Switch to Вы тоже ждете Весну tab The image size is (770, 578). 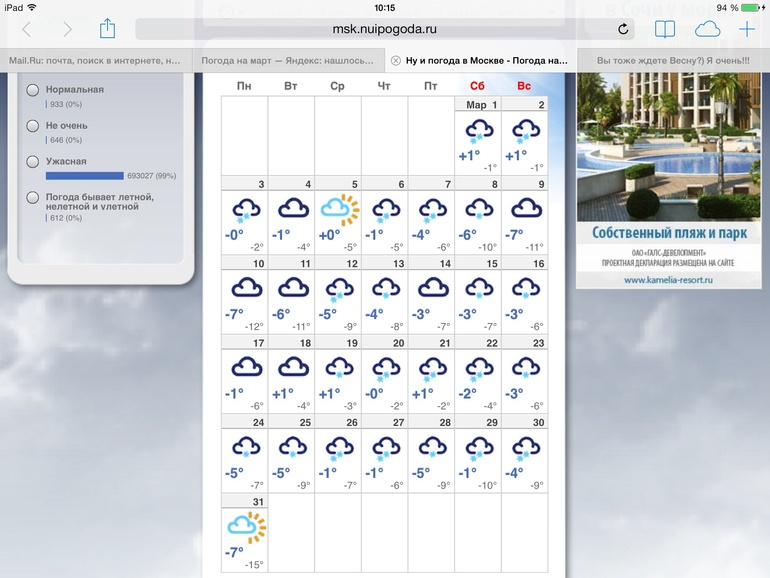(673, 60)
